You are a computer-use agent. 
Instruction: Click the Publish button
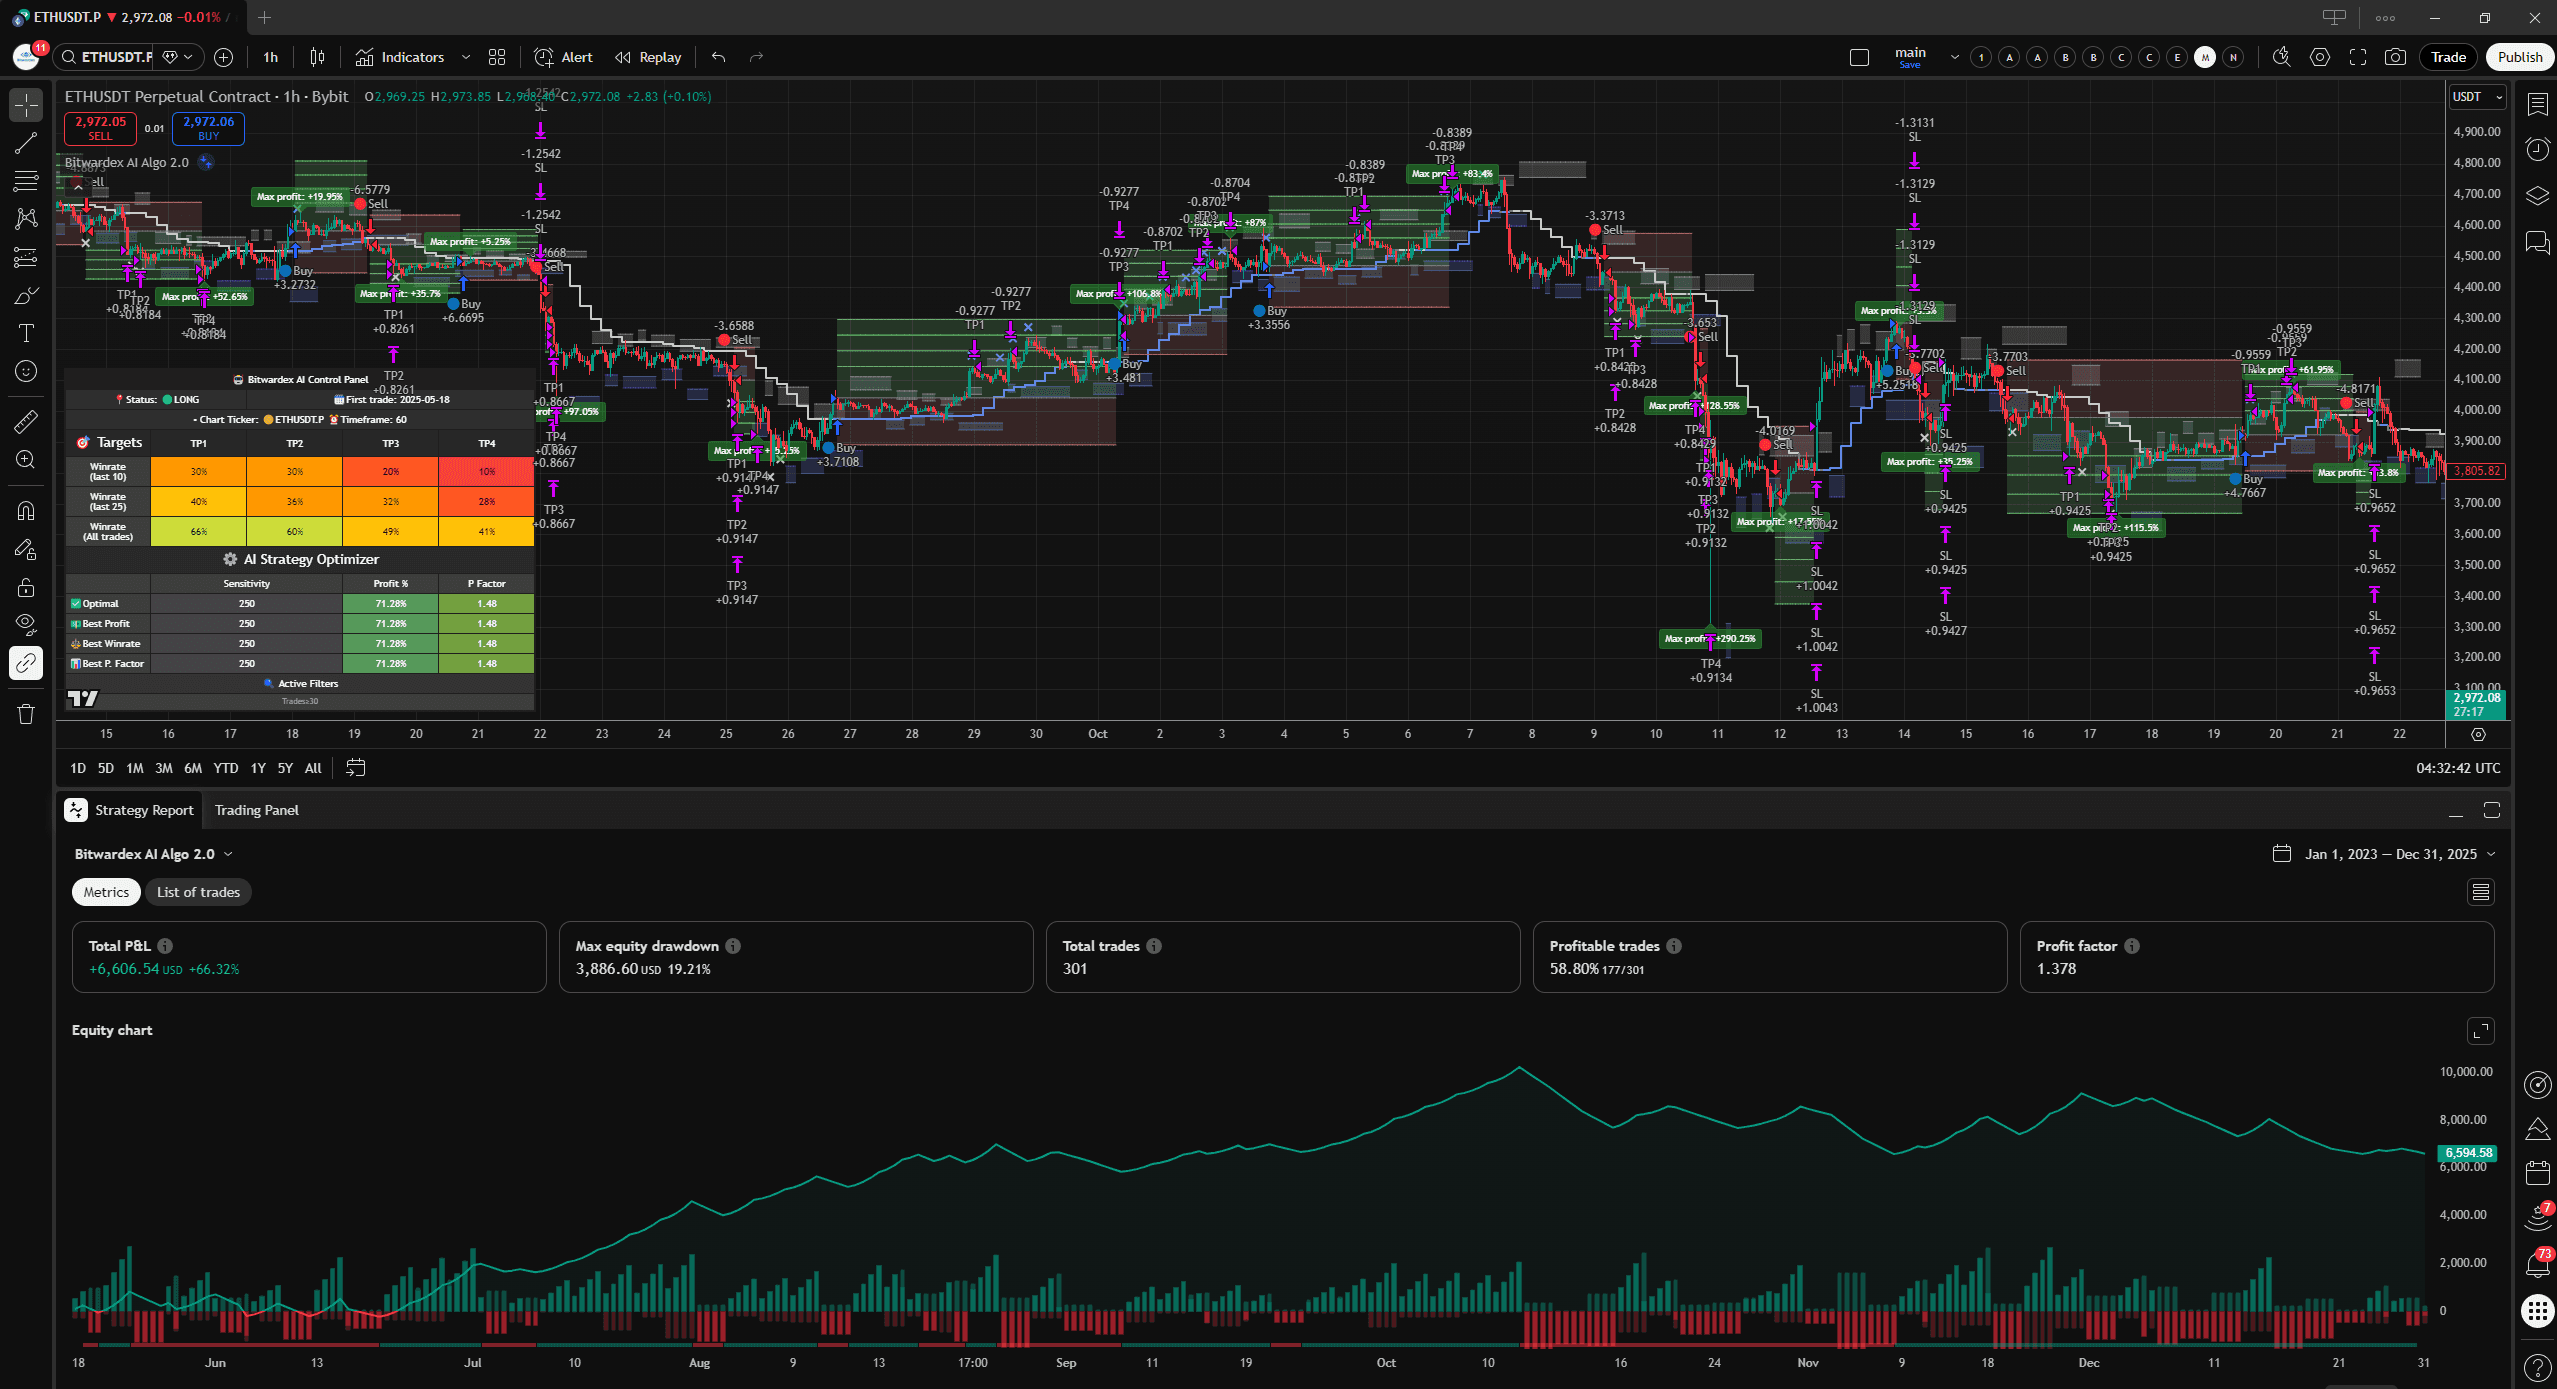tap(2519, 57)
